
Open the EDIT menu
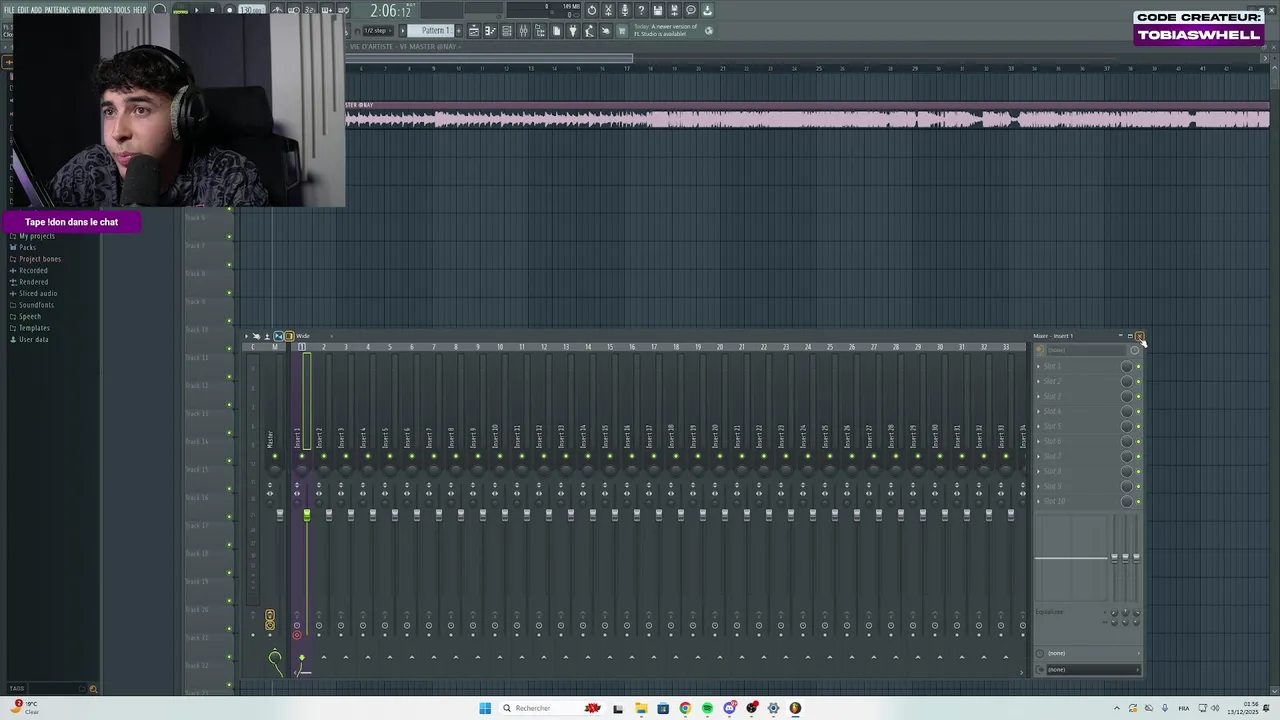click(22, 10)
